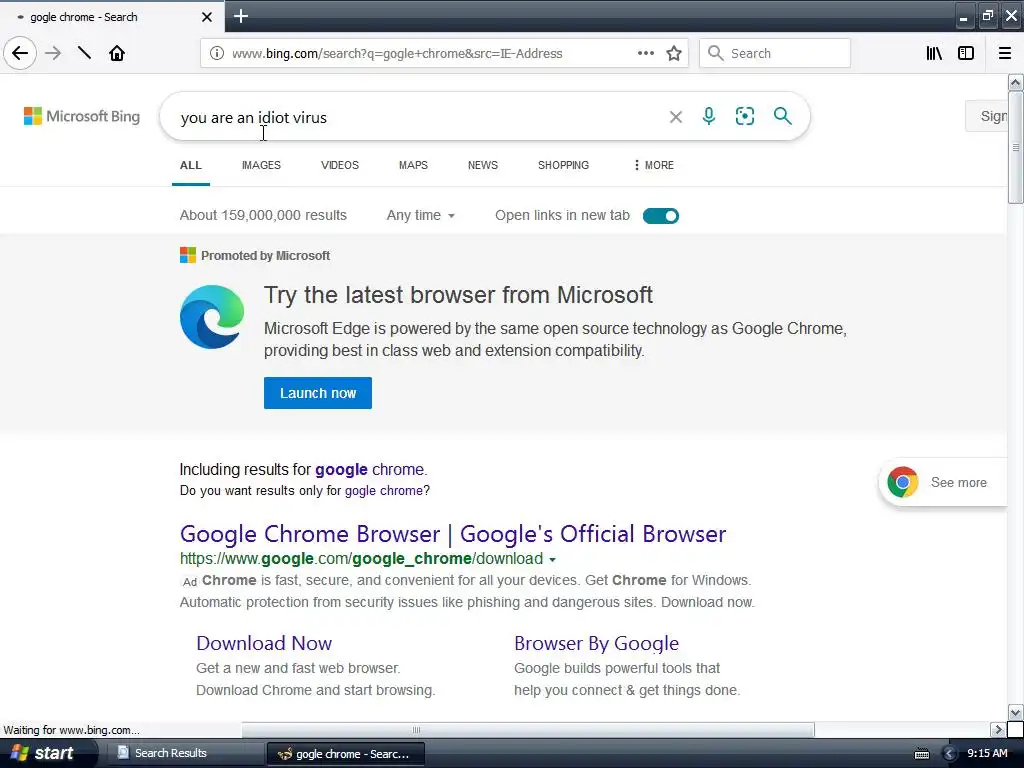Screen dimensions: 1024x768
Task: Click the Microsoft Edge logo in promotion
Action: click(x=212, y=317)
